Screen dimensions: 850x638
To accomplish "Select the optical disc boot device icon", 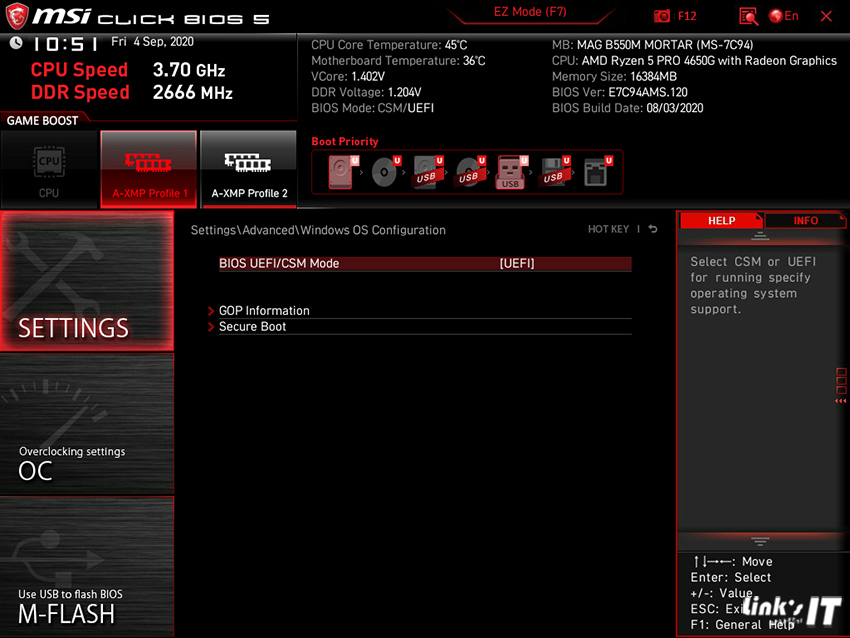I will (x=384, y=172).
